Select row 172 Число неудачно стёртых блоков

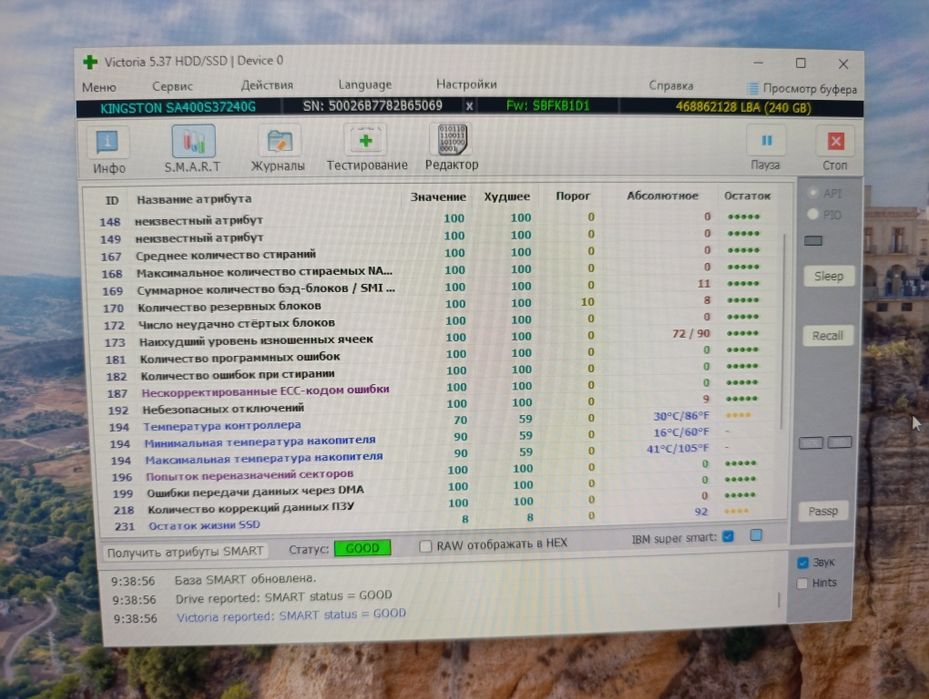pyautogui.click(x=431, y=321)
